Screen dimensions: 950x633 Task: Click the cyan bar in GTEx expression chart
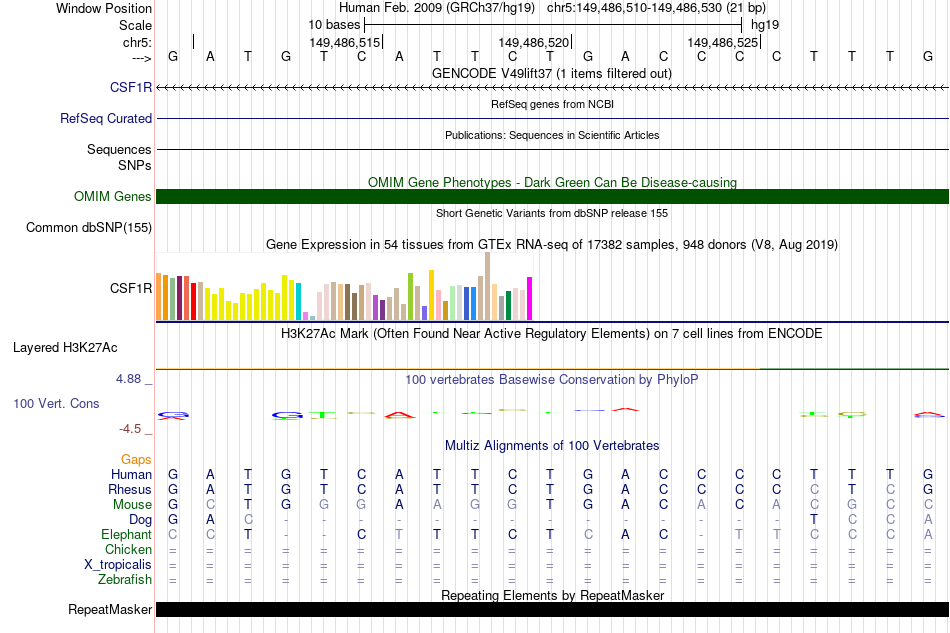[x=299, y=301]
